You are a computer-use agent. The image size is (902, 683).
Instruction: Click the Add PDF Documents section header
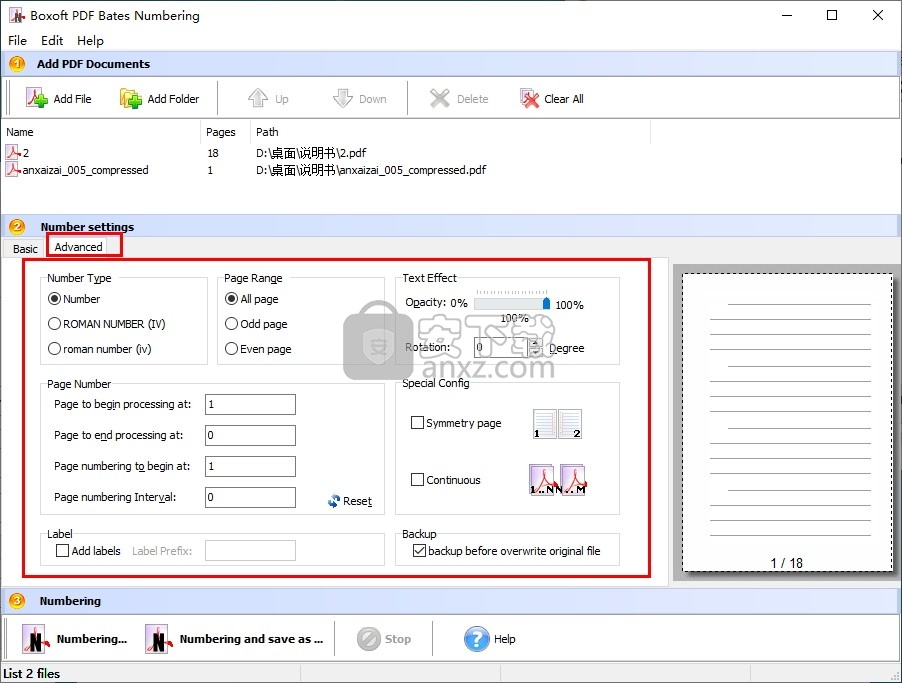coord(450,64)
